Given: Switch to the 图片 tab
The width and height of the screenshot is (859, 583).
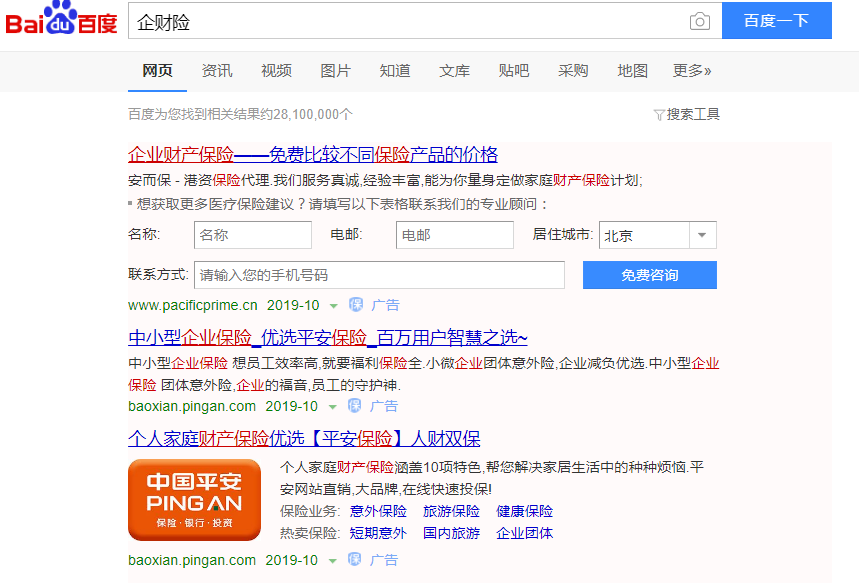Looking at the screenshot, I should tap(335, 71).
